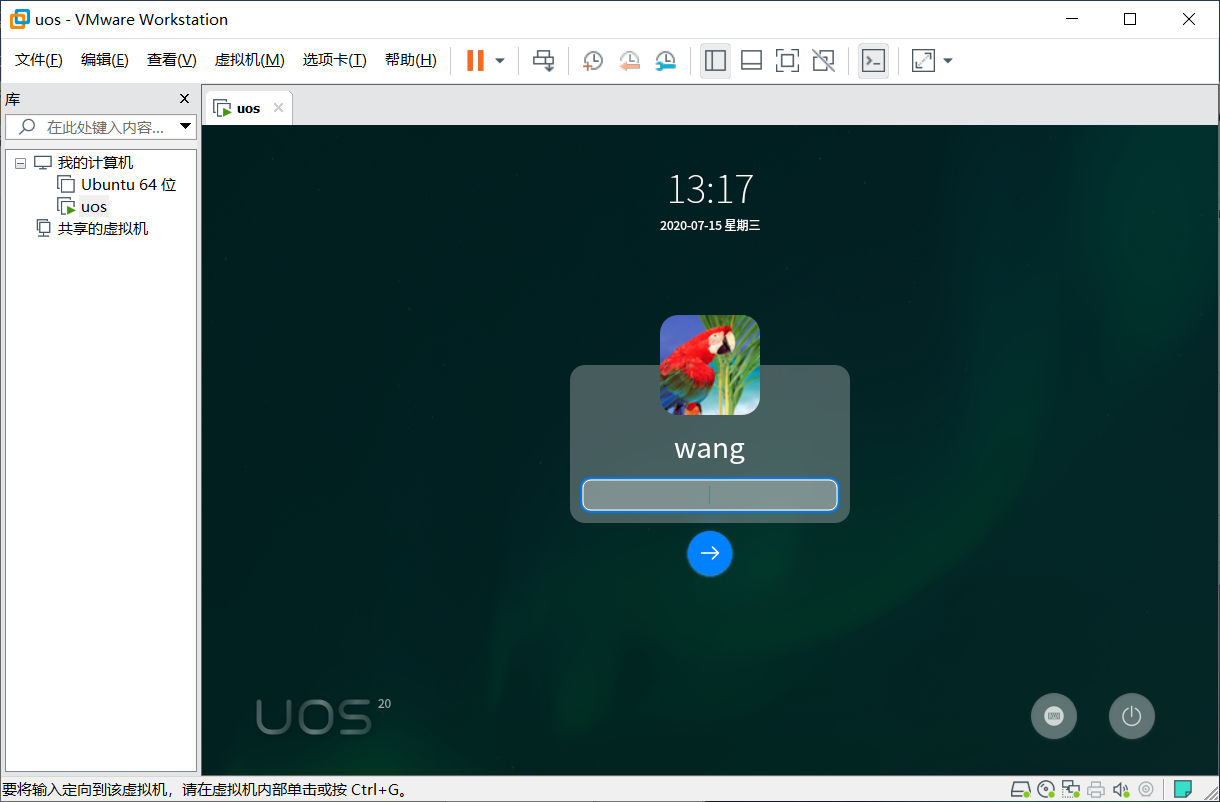Click the blue login arrow button
Image resolution: width=1220 pixels, height=802 pixels.
(x=710, y=553)
